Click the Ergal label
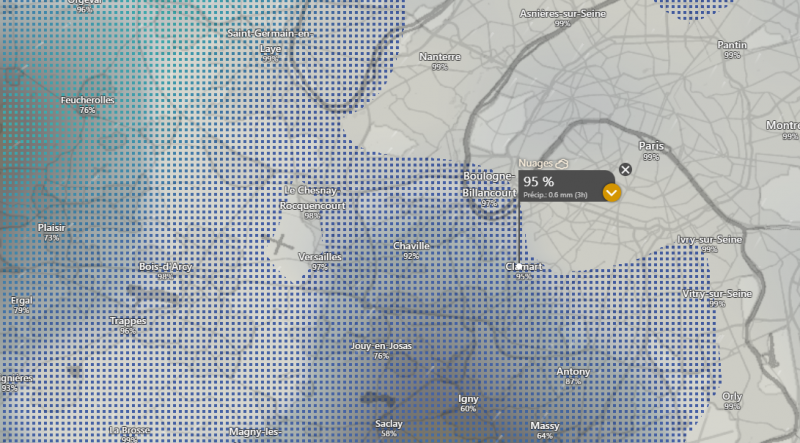Image resolution: width=800 pixels, height=443 pixels. click(x=21, y=301)
